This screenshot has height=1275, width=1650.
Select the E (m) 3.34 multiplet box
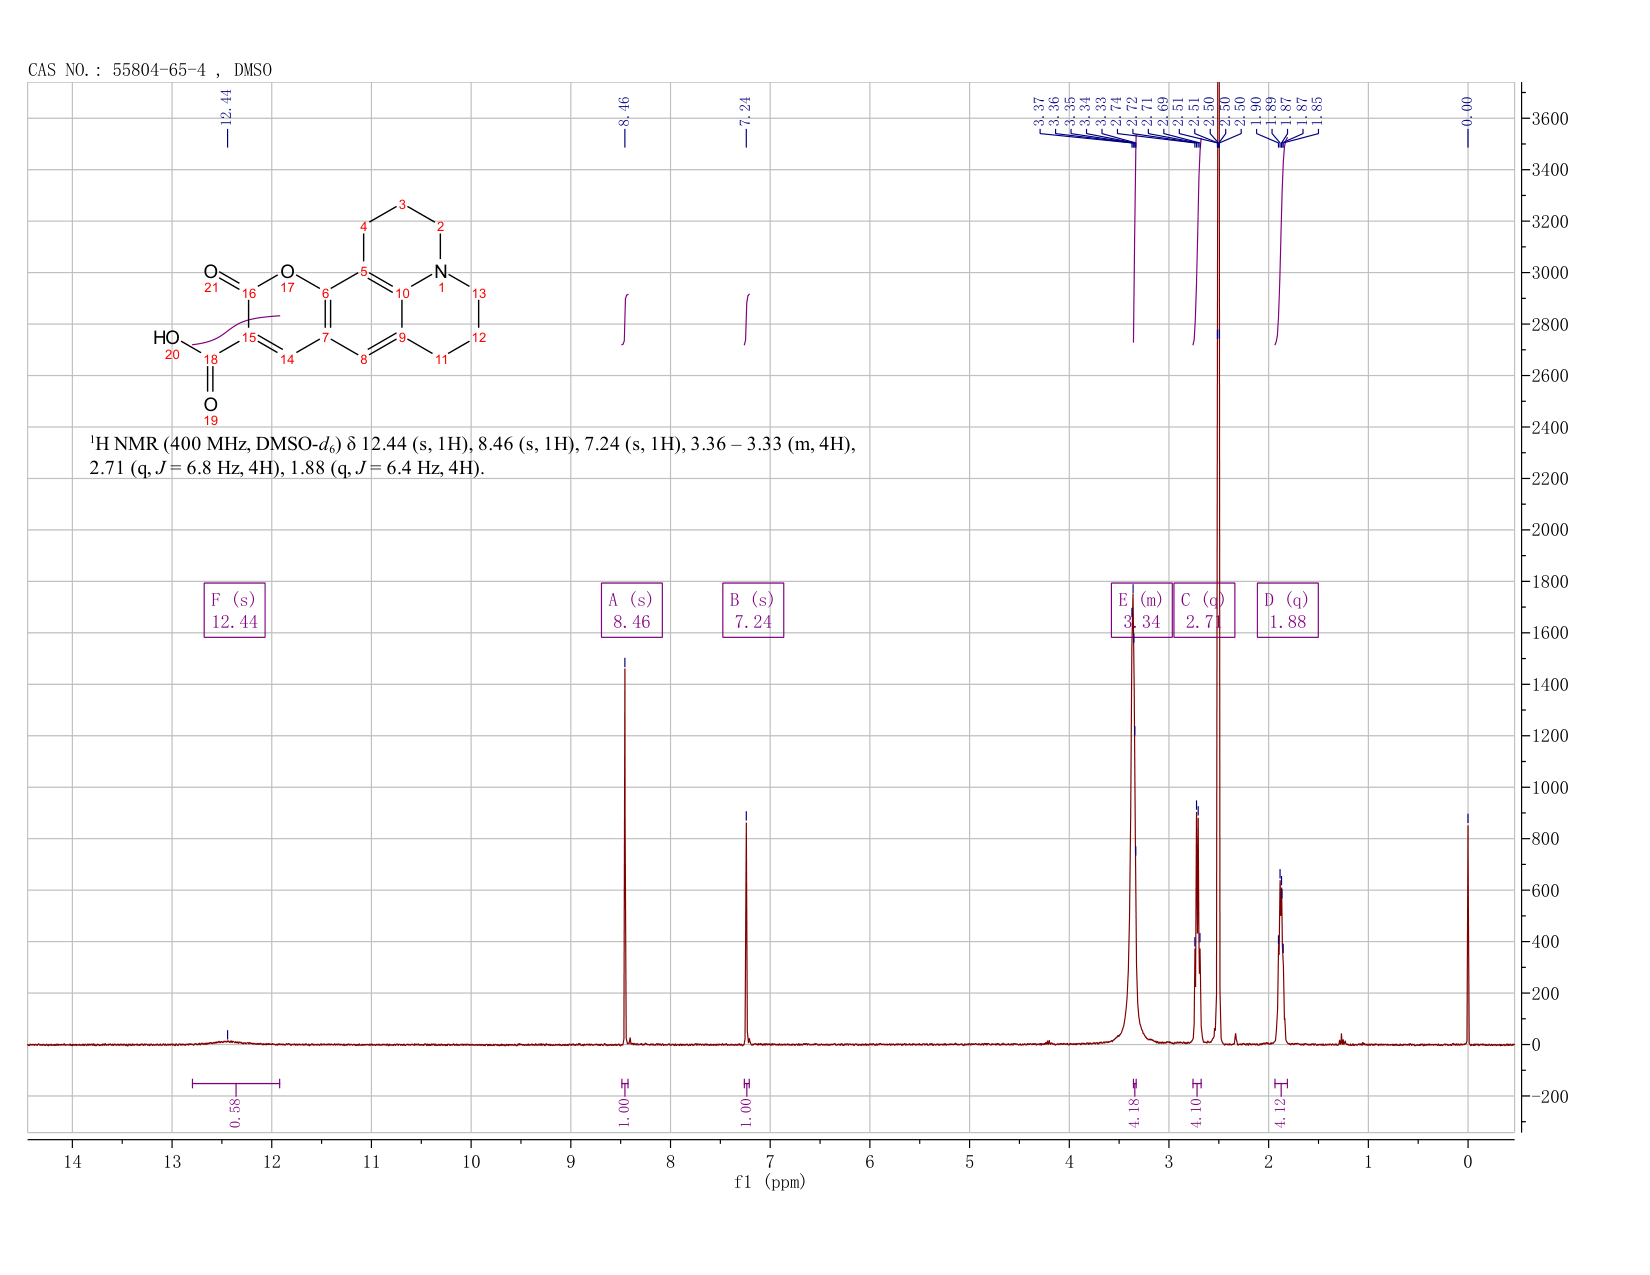tap(1141, 610)
